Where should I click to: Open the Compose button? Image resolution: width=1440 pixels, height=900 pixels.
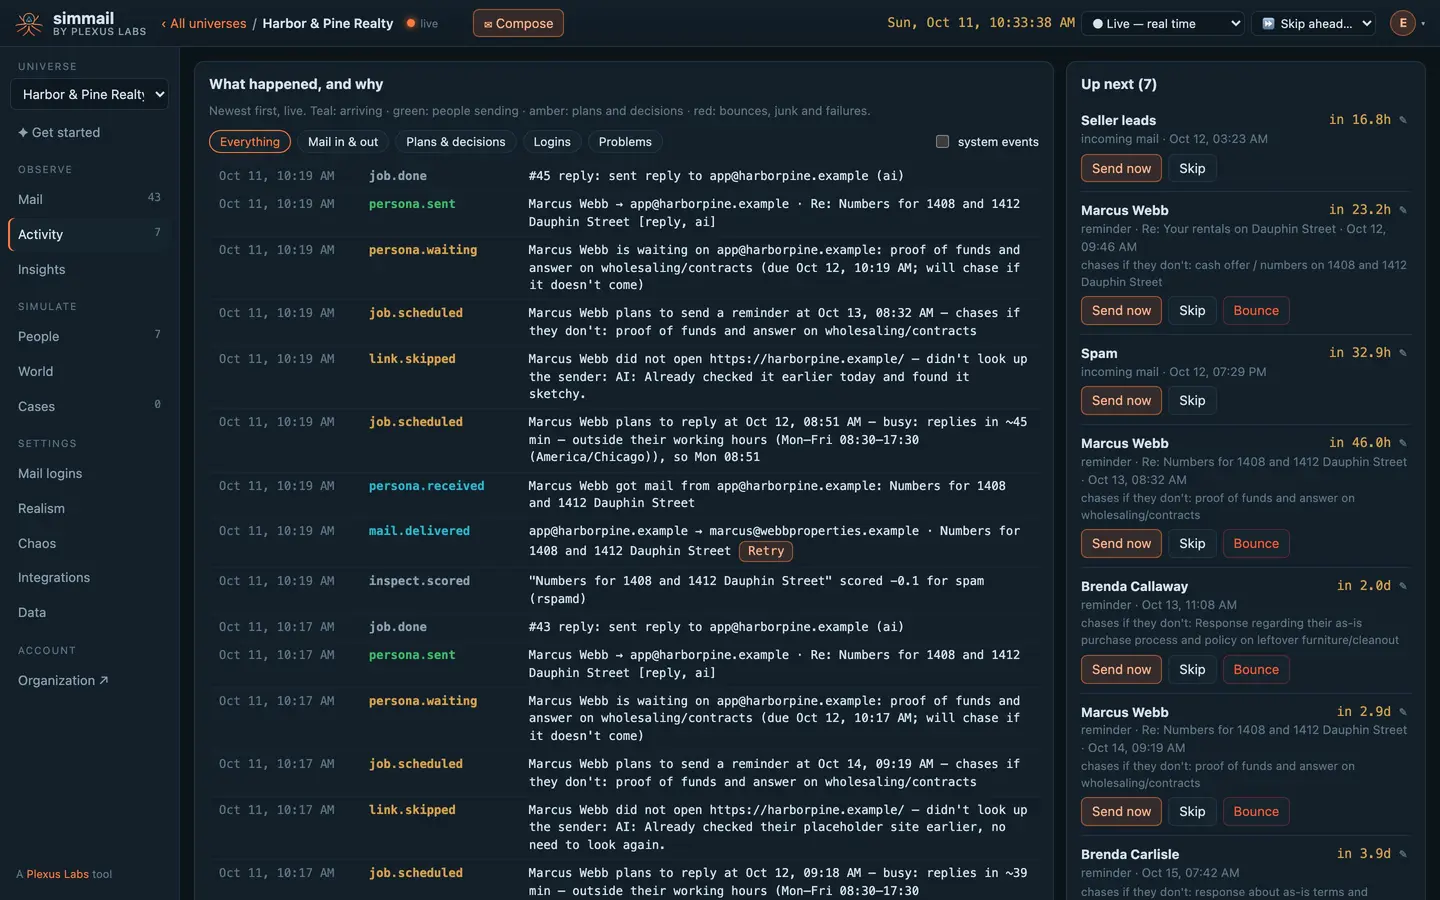tap(518, 23)
